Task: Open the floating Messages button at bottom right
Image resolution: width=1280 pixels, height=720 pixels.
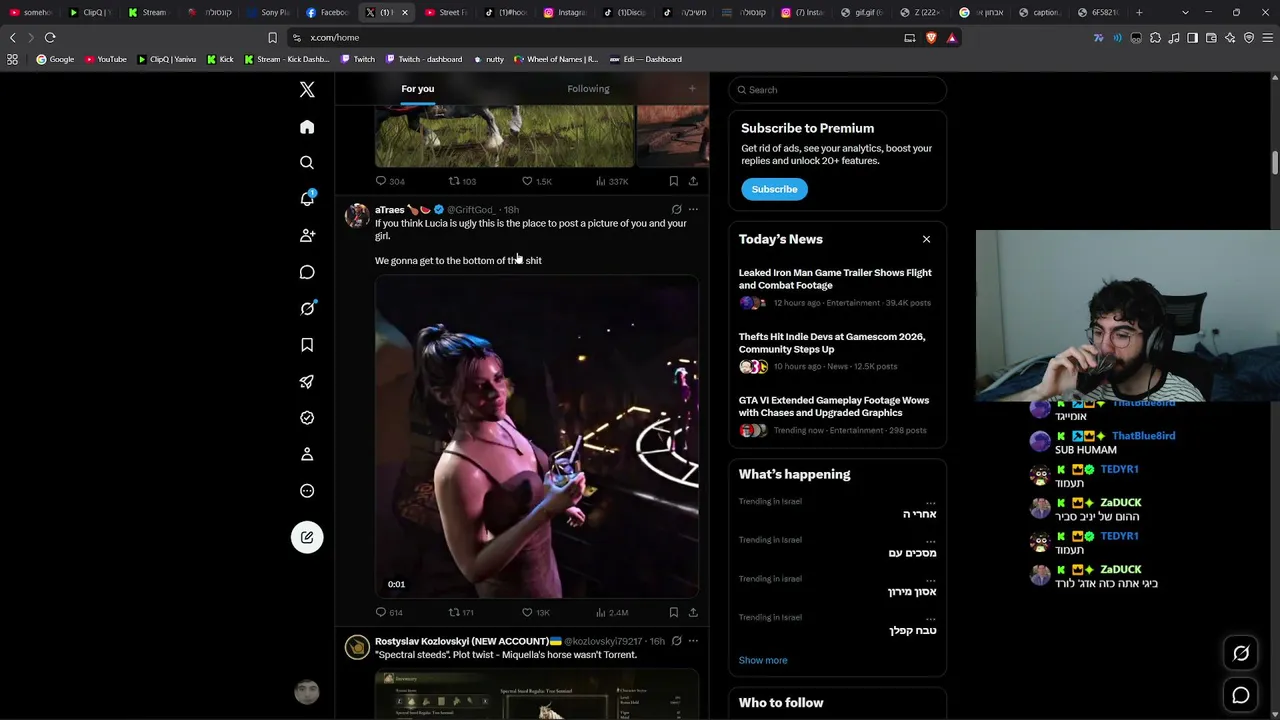Action: click(x=1241, y=695)
